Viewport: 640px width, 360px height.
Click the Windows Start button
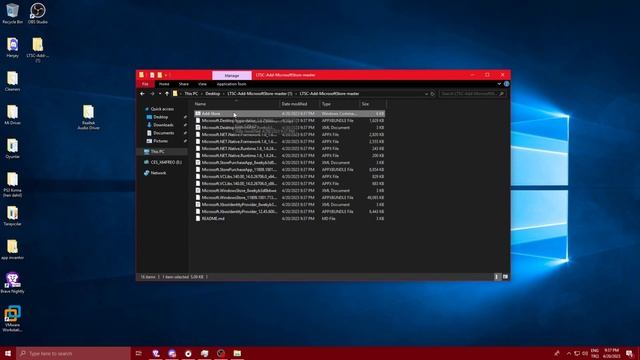8,353
